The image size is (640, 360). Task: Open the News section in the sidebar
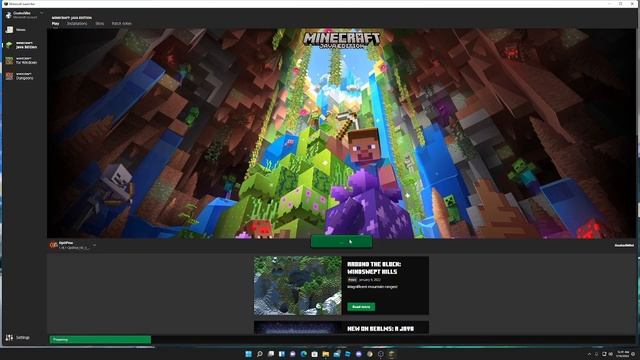click(x=16, y=30)
